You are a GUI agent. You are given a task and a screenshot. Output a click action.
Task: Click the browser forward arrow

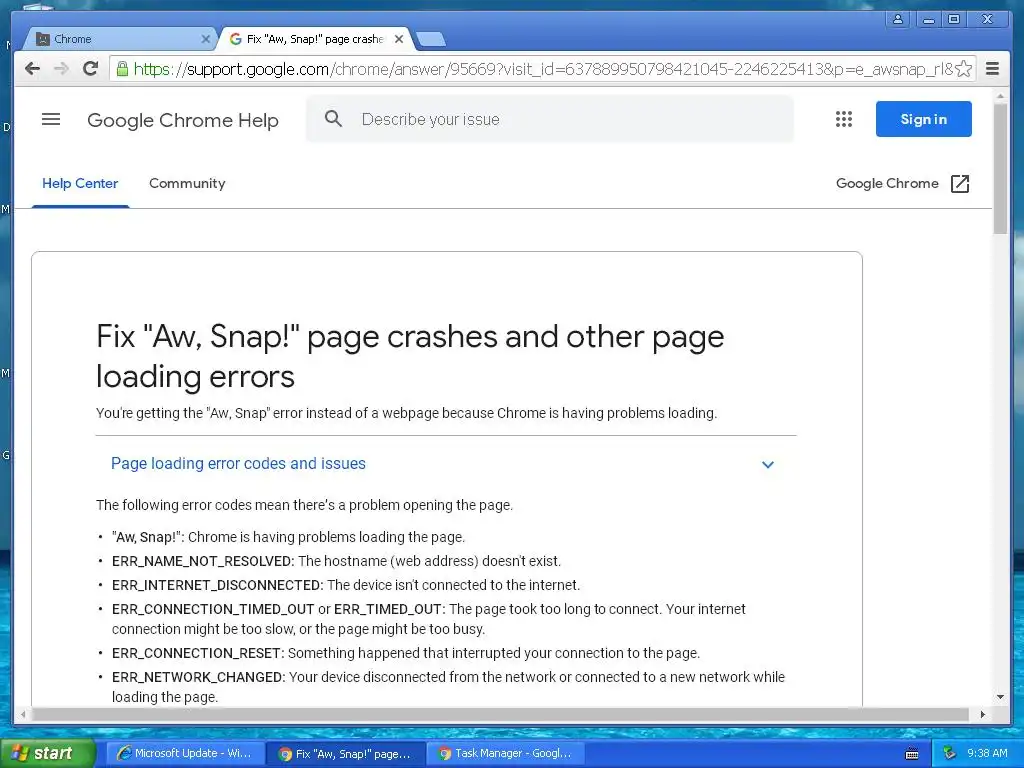[x=61, y=69]
